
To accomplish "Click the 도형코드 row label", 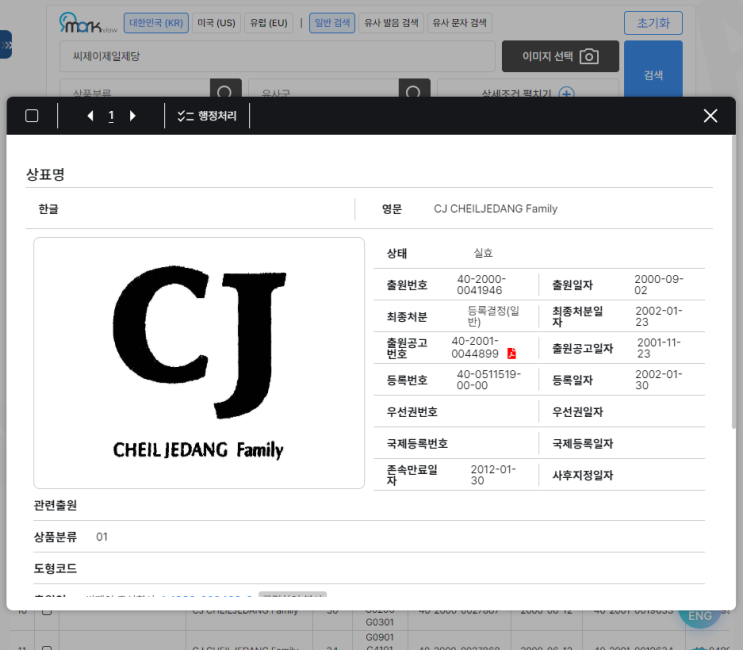I will click(55, 569).
